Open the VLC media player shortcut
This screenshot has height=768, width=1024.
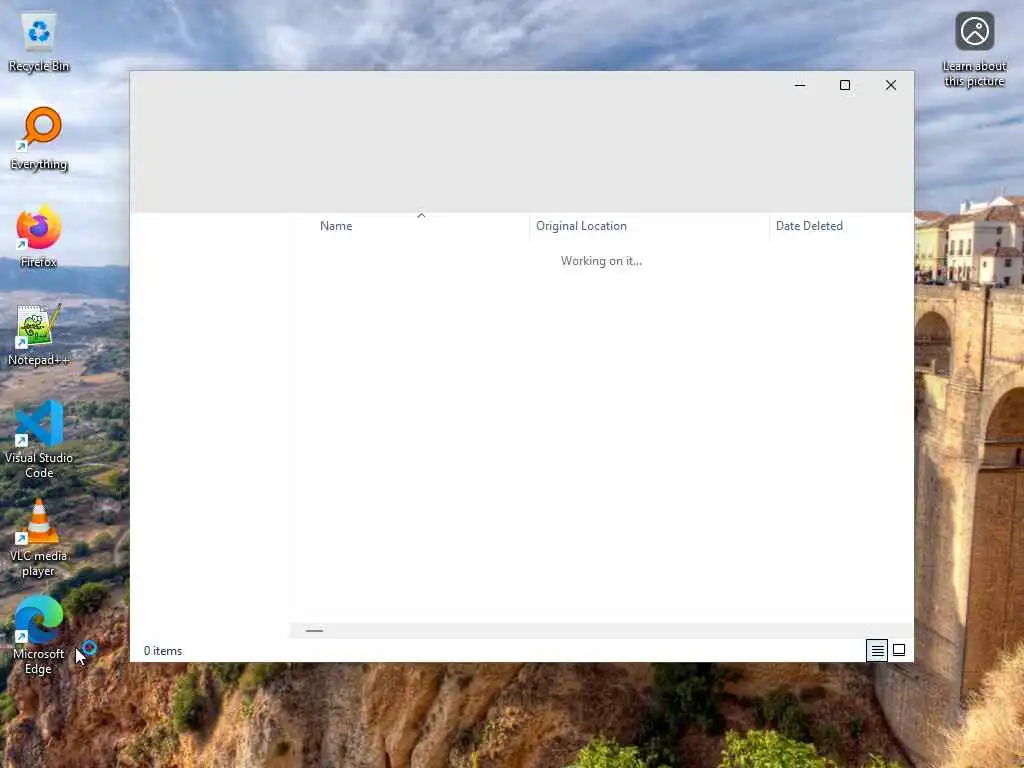point(39,537)
